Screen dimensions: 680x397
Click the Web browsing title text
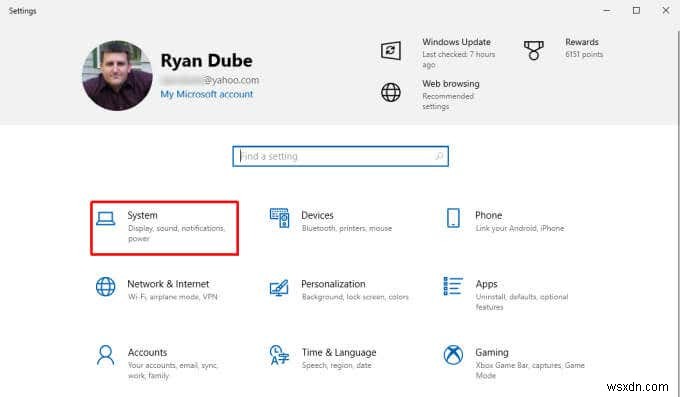pyautogui.click(x=451, y=84)
